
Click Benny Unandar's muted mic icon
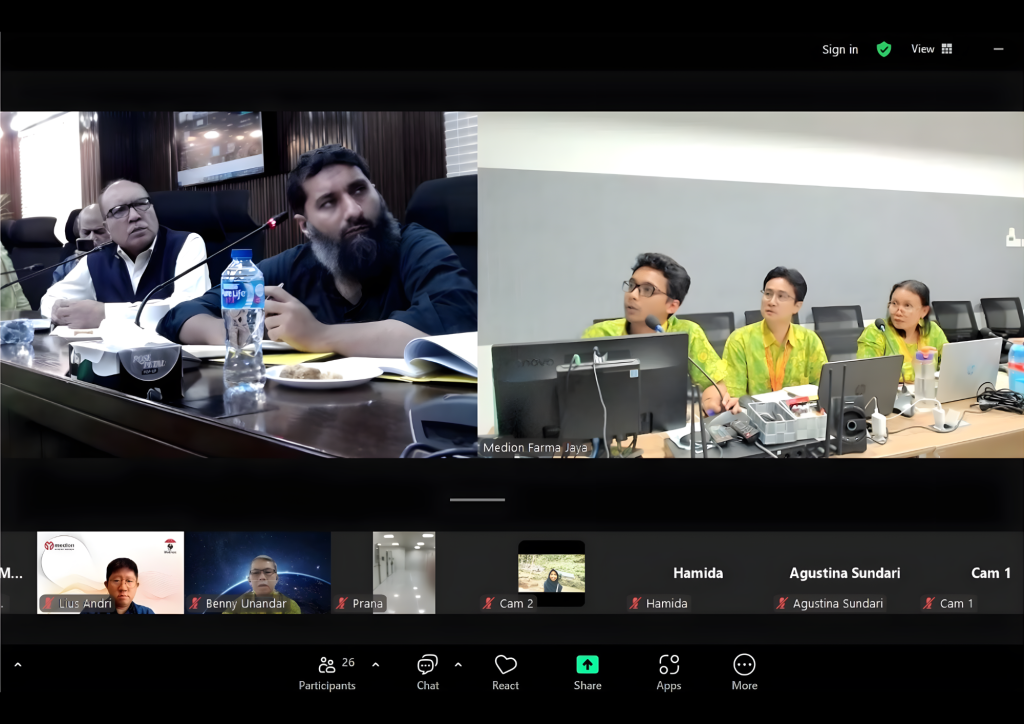click(x=196, y=604)
